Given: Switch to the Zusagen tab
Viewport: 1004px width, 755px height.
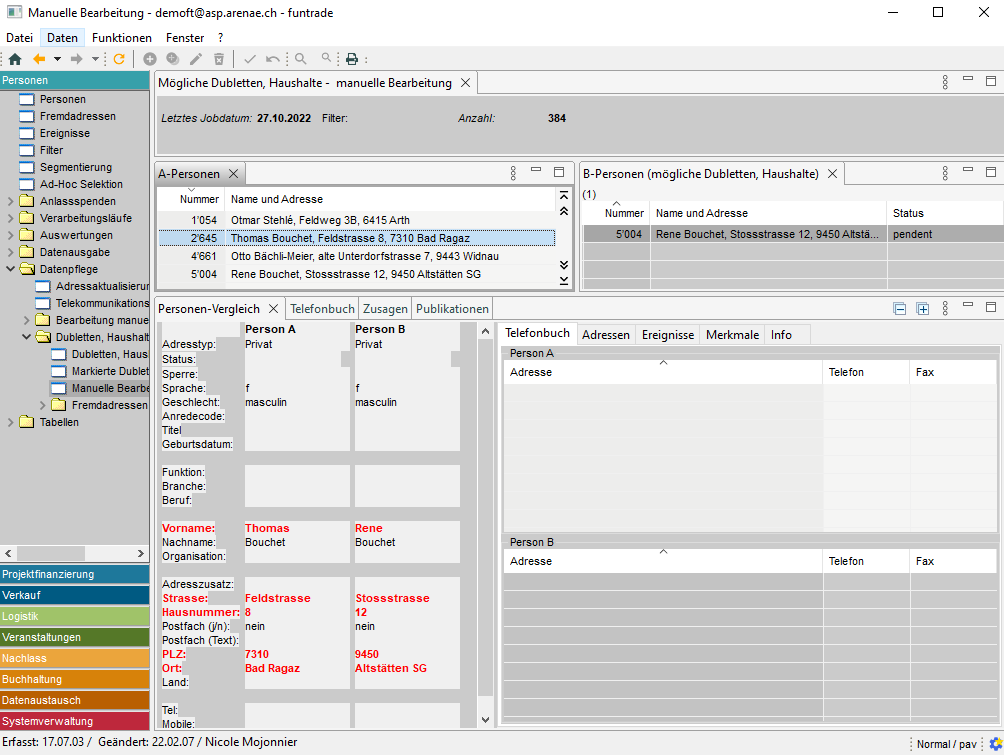Looking at the screenshot, I should (385, 309).
